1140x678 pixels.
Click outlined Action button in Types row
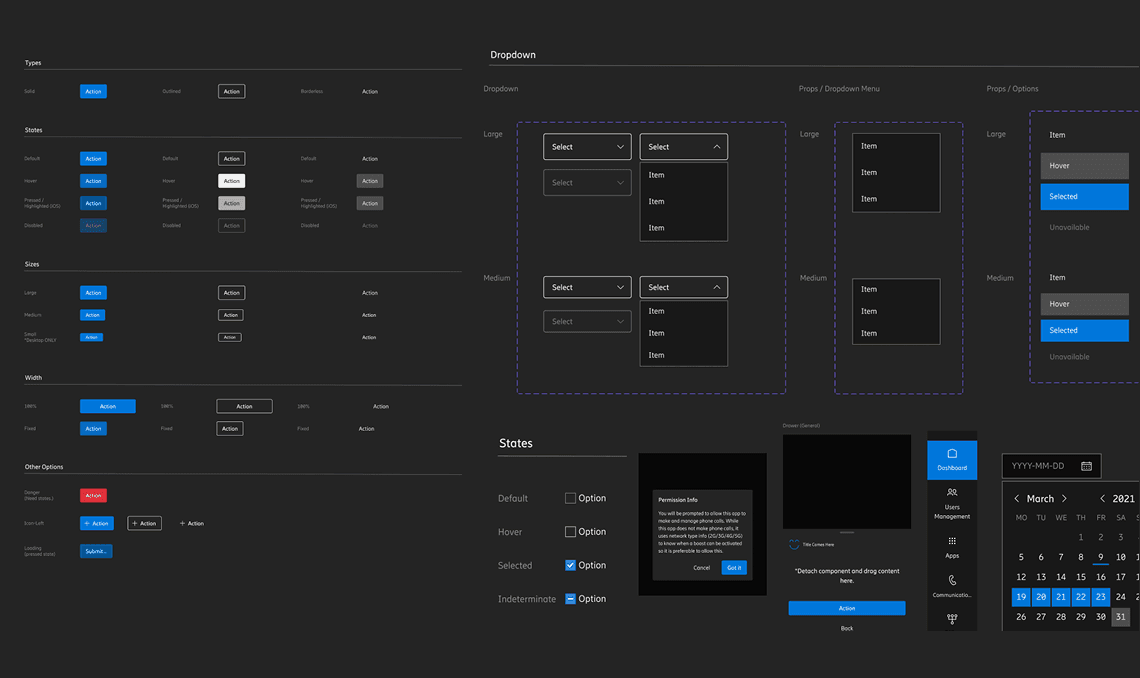tap(231, 92)
